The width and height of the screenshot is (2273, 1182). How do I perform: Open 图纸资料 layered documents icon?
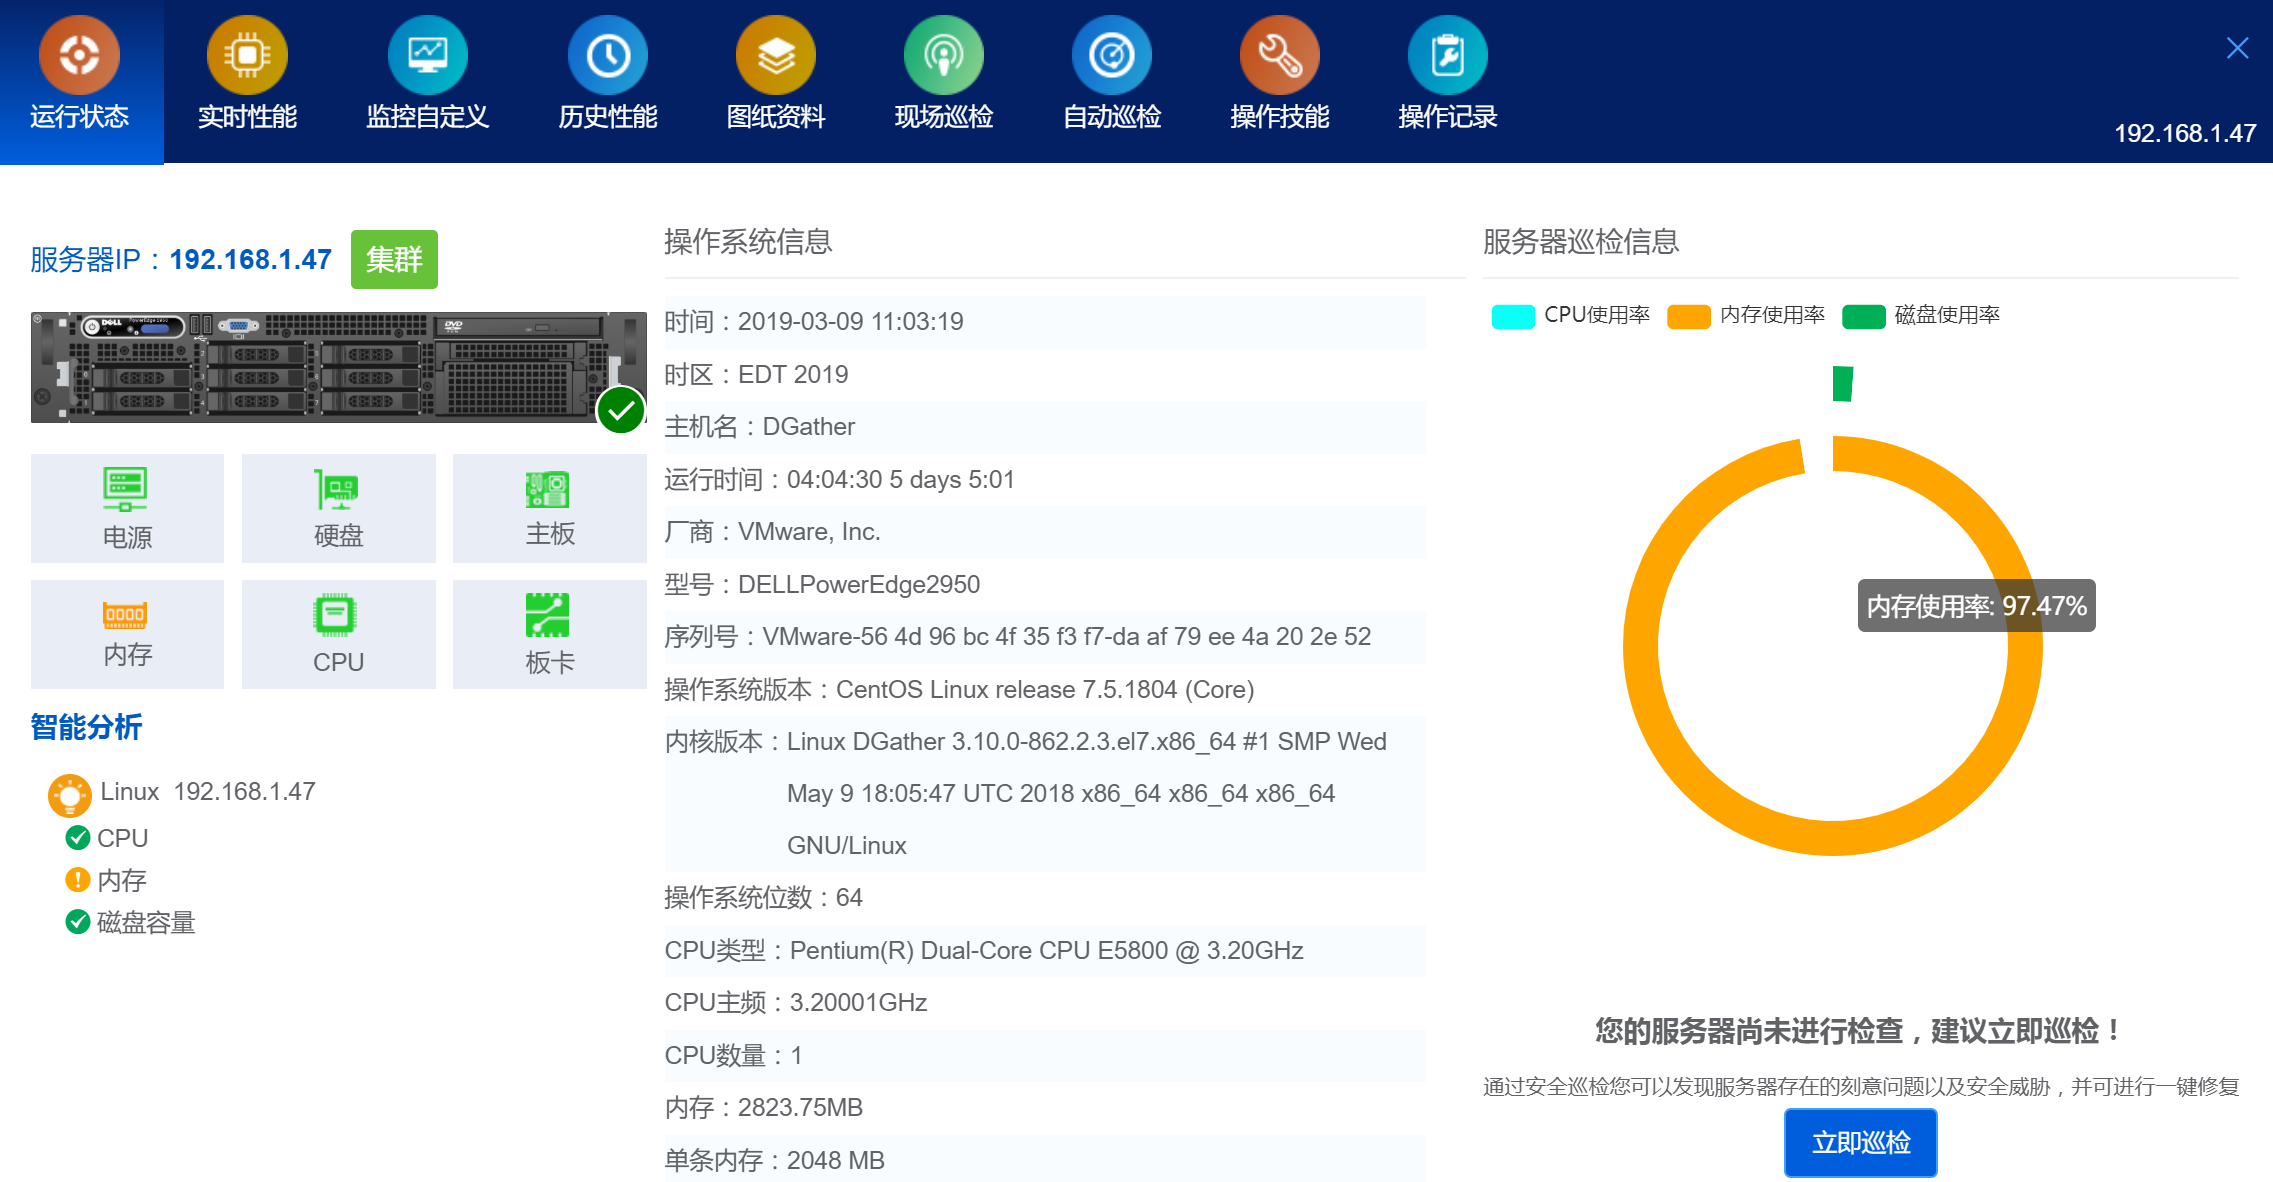pyautogui.click(x=775, y=56)
